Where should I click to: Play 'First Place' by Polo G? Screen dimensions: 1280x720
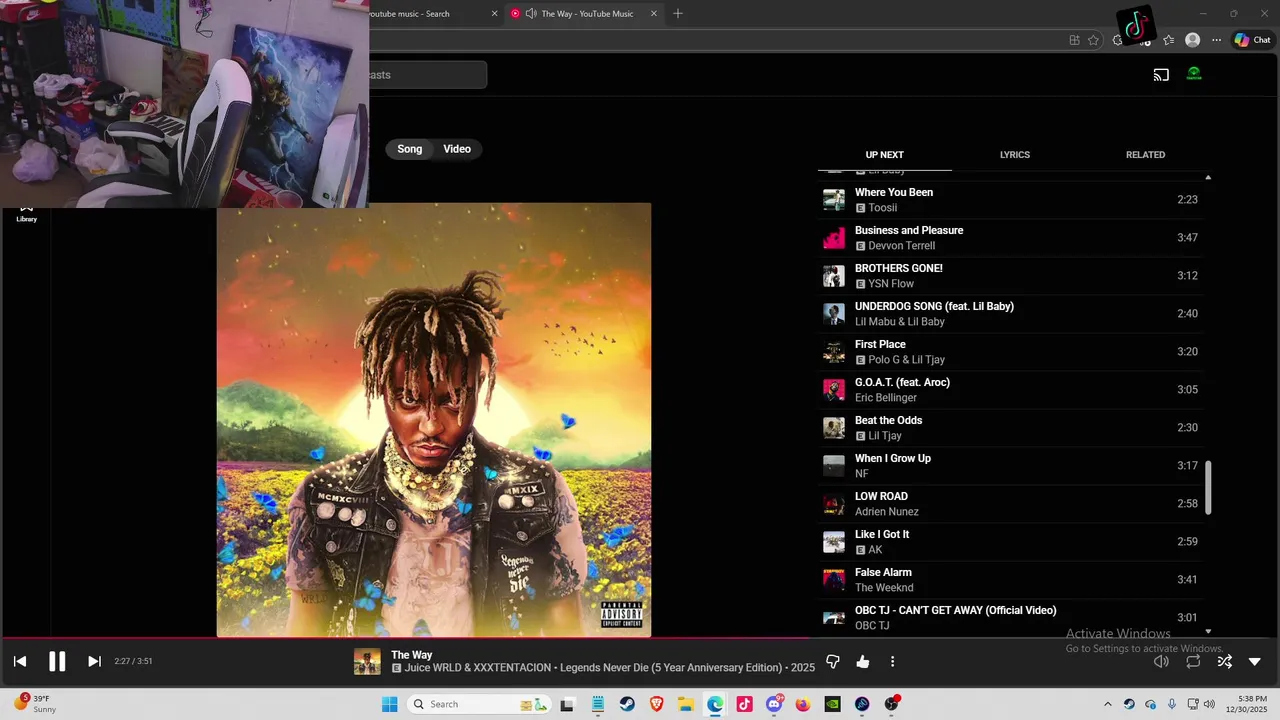click(1010, 352)
